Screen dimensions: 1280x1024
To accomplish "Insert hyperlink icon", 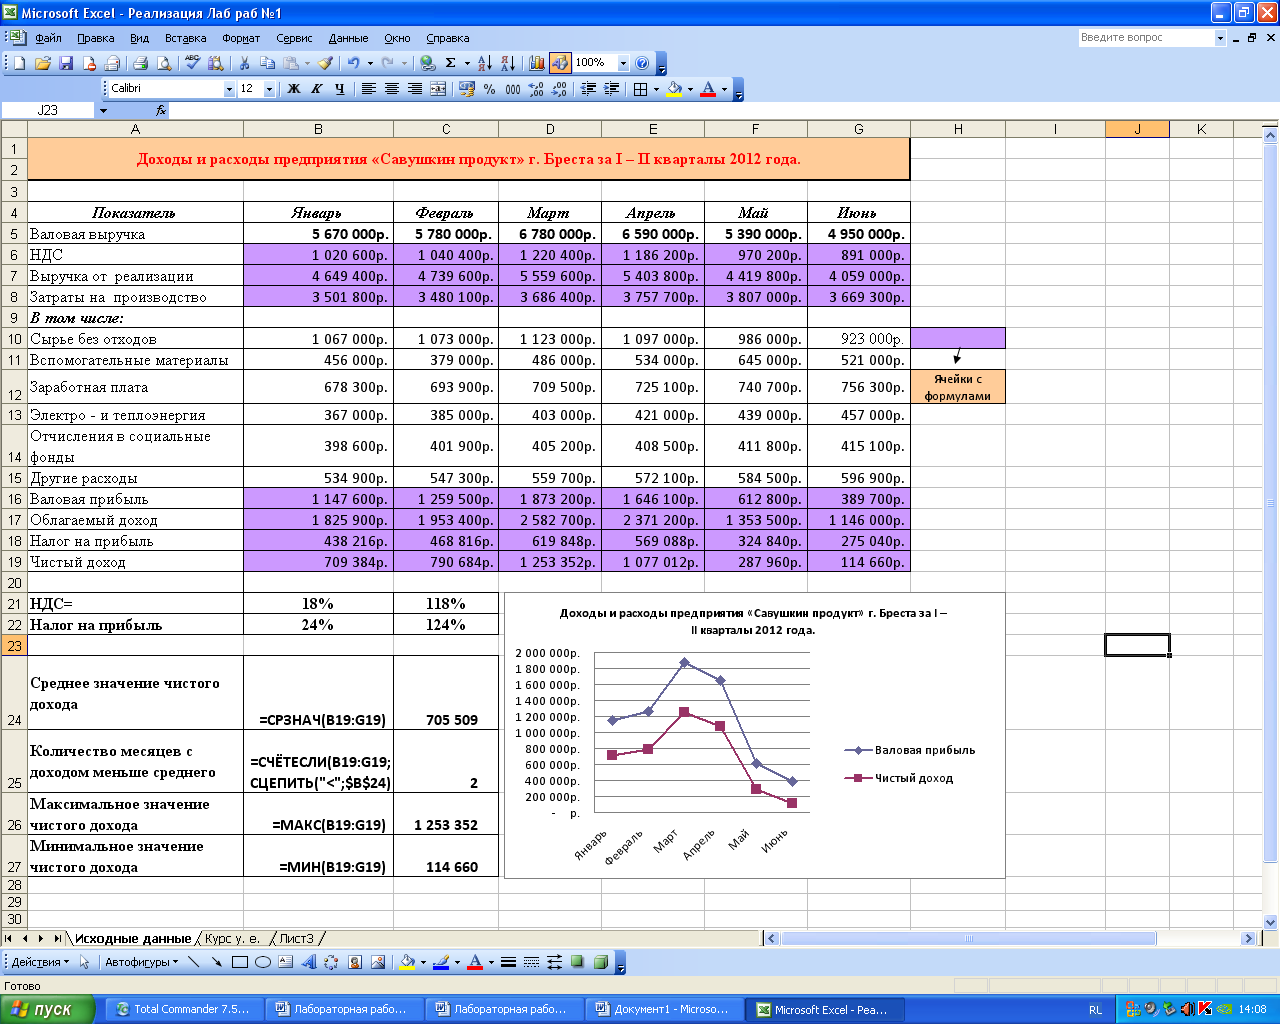I will click(x=428, y=63).
